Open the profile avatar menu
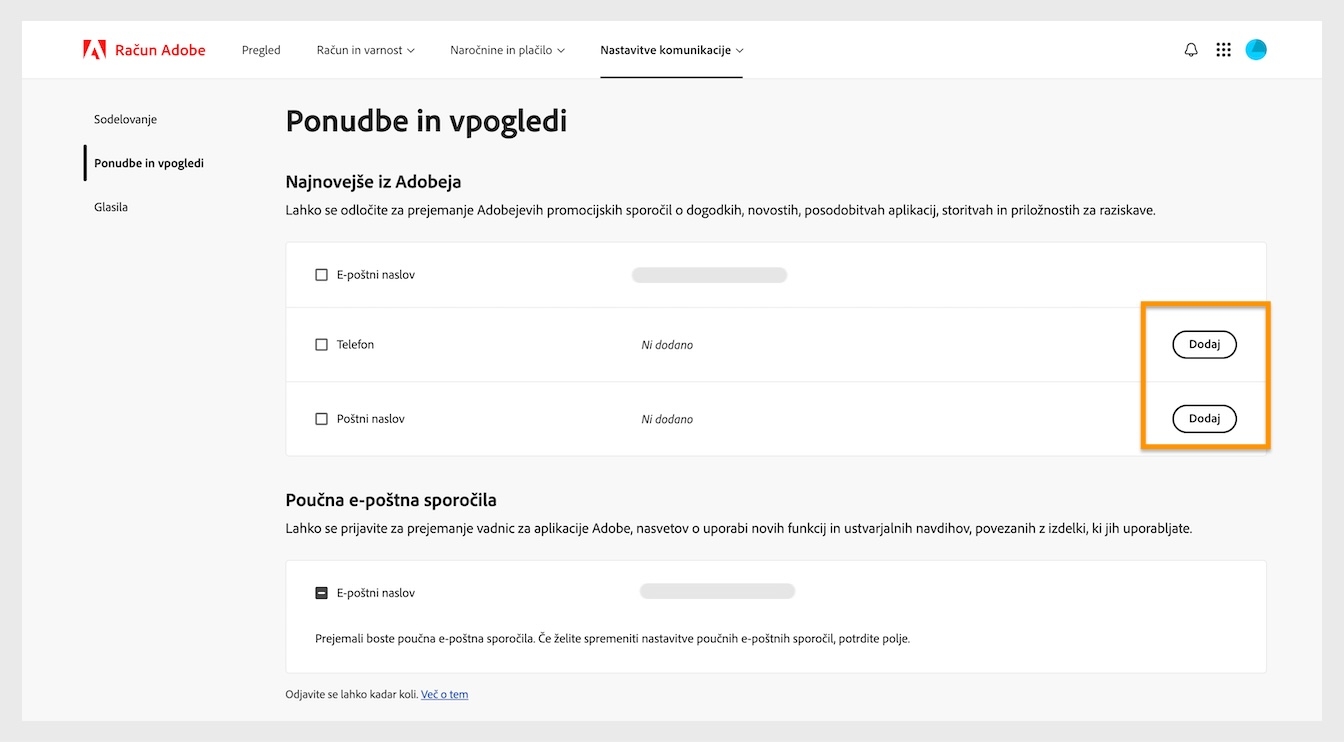This screenshot has height=742, width=1344. 1256,49
